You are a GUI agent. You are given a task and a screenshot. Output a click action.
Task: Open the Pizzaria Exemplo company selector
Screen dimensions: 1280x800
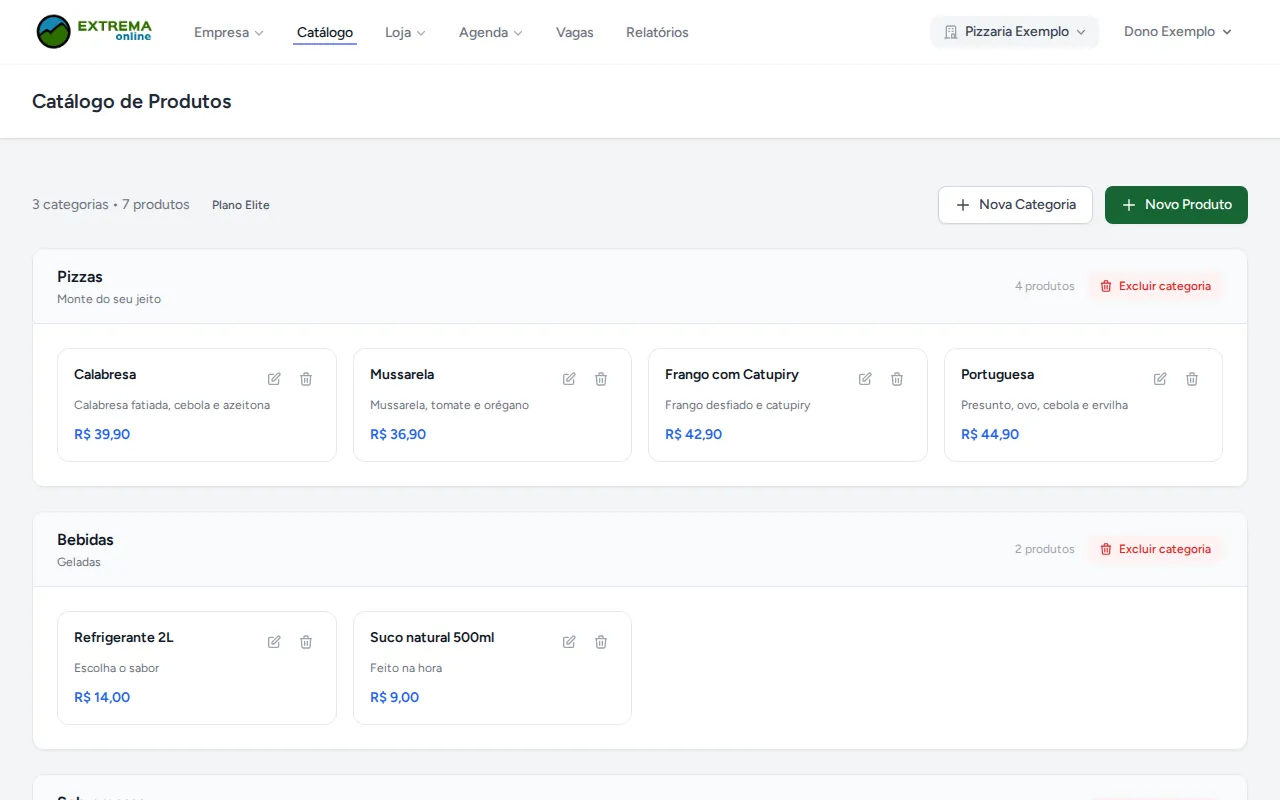point(1015,32)
